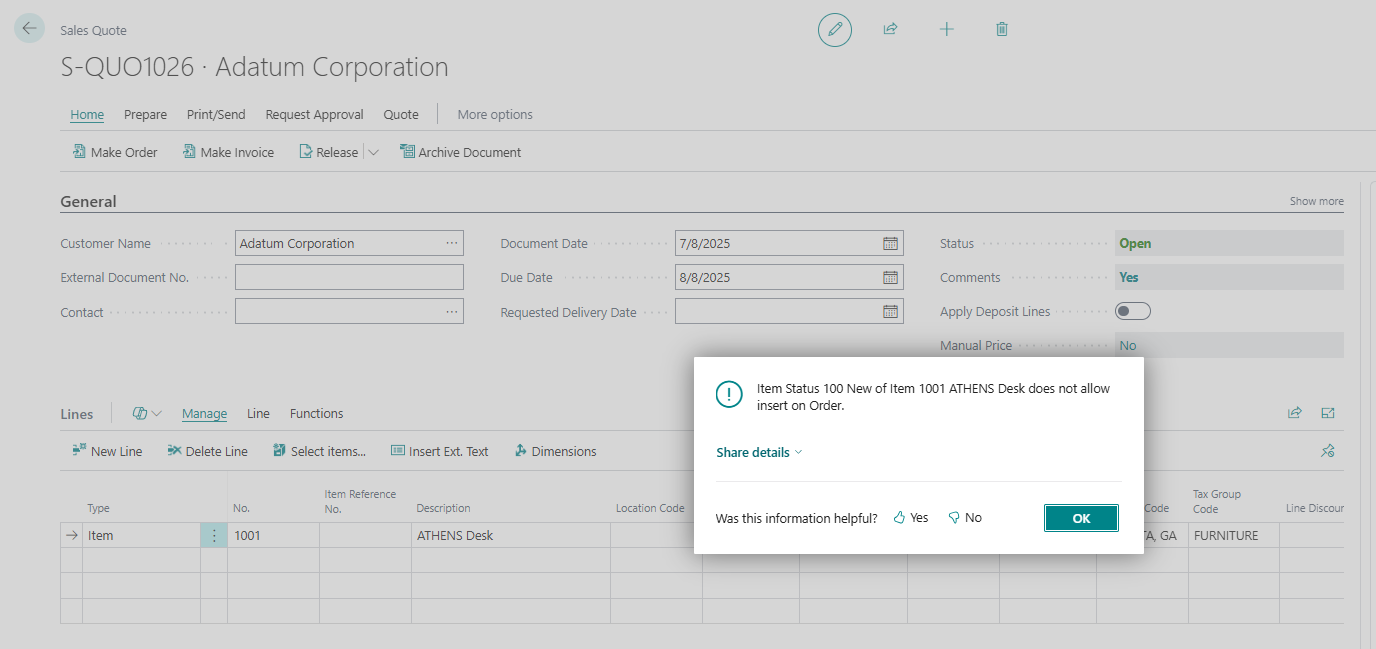
Task: Open the Print/Send tab
Action: tap(216, 114)
